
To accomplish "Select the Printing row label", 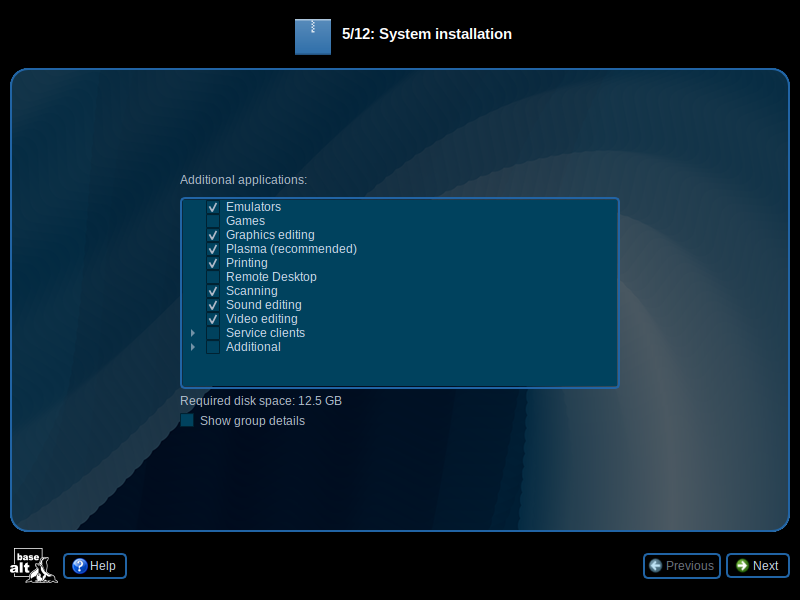I will click(x=247, y=263).
